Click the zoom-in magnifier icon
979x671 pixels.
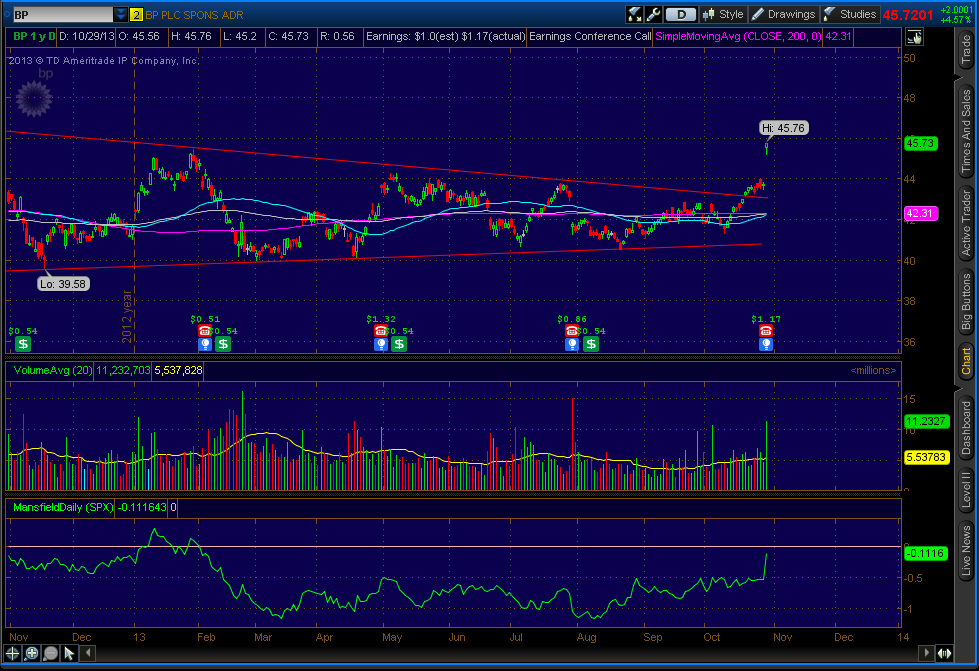click(32, 653)
